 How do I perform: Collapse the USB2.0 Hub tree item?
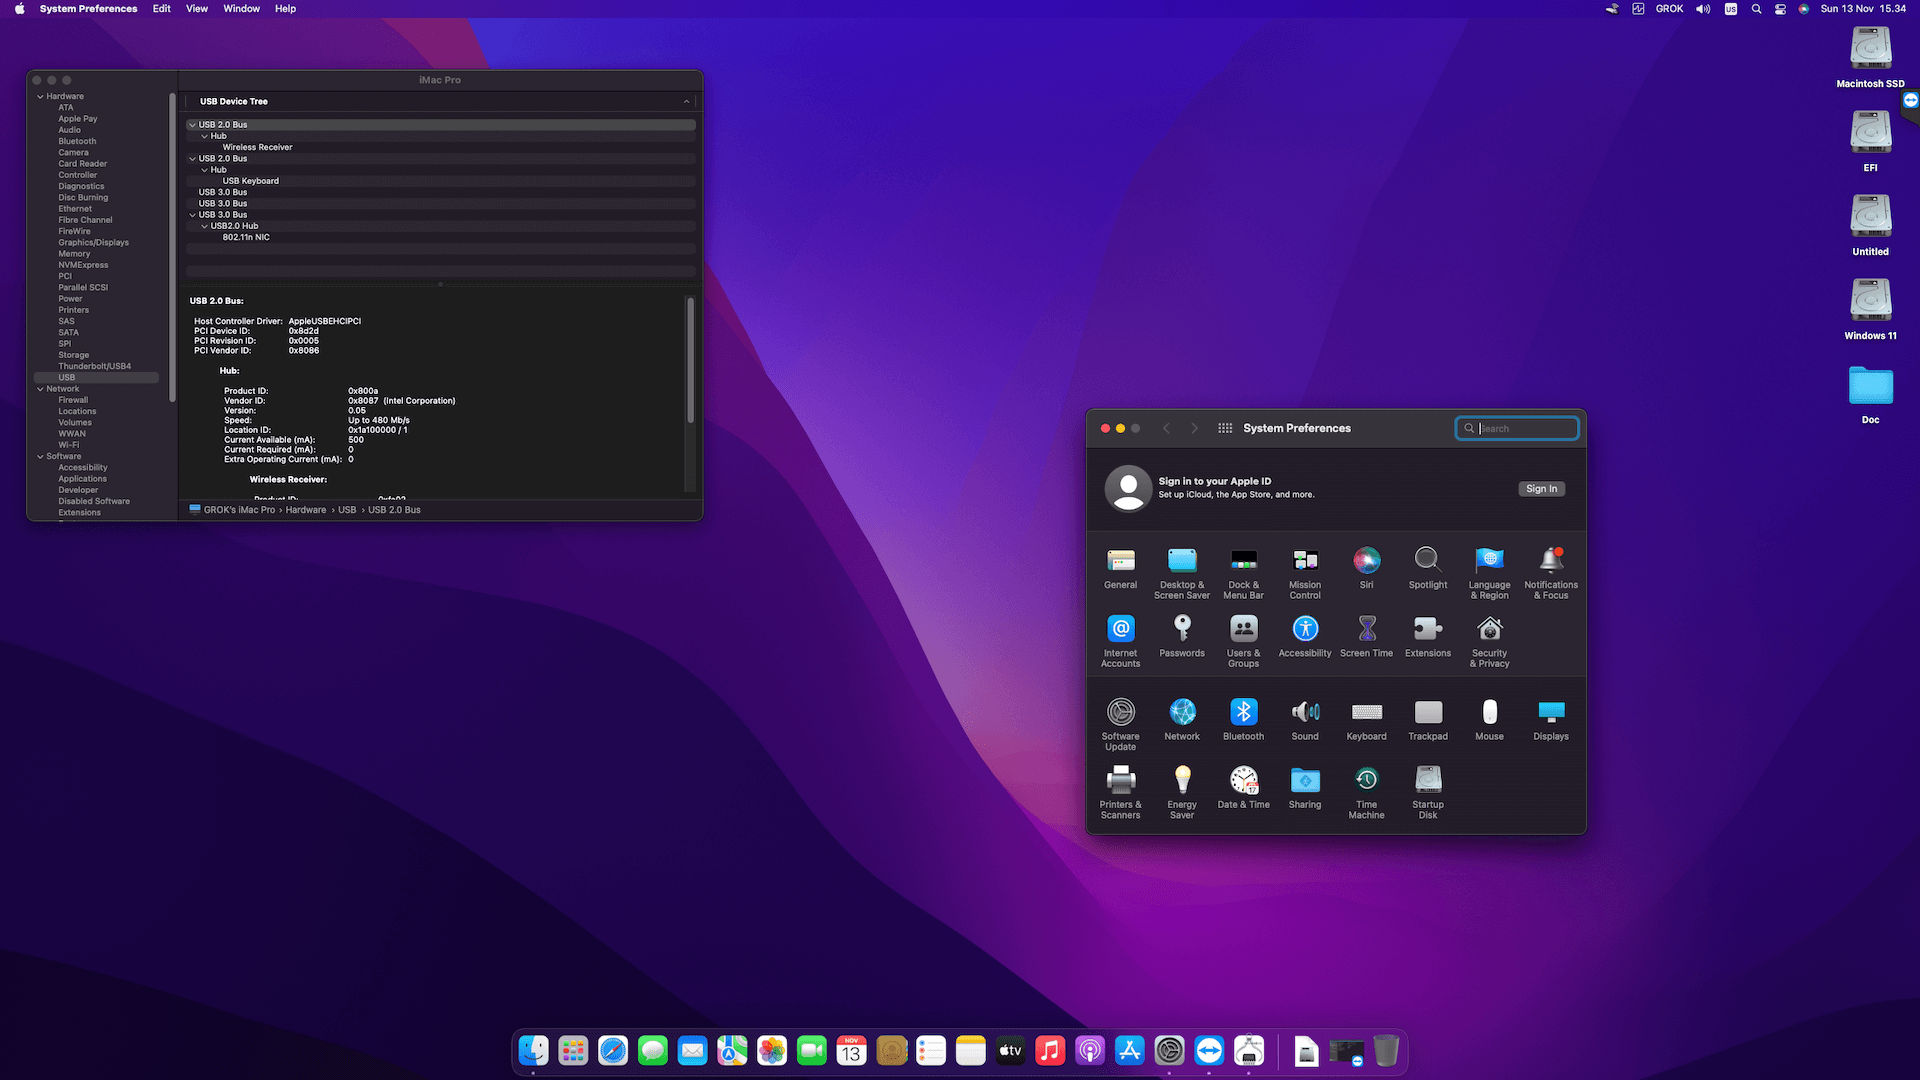pos(204,226)
